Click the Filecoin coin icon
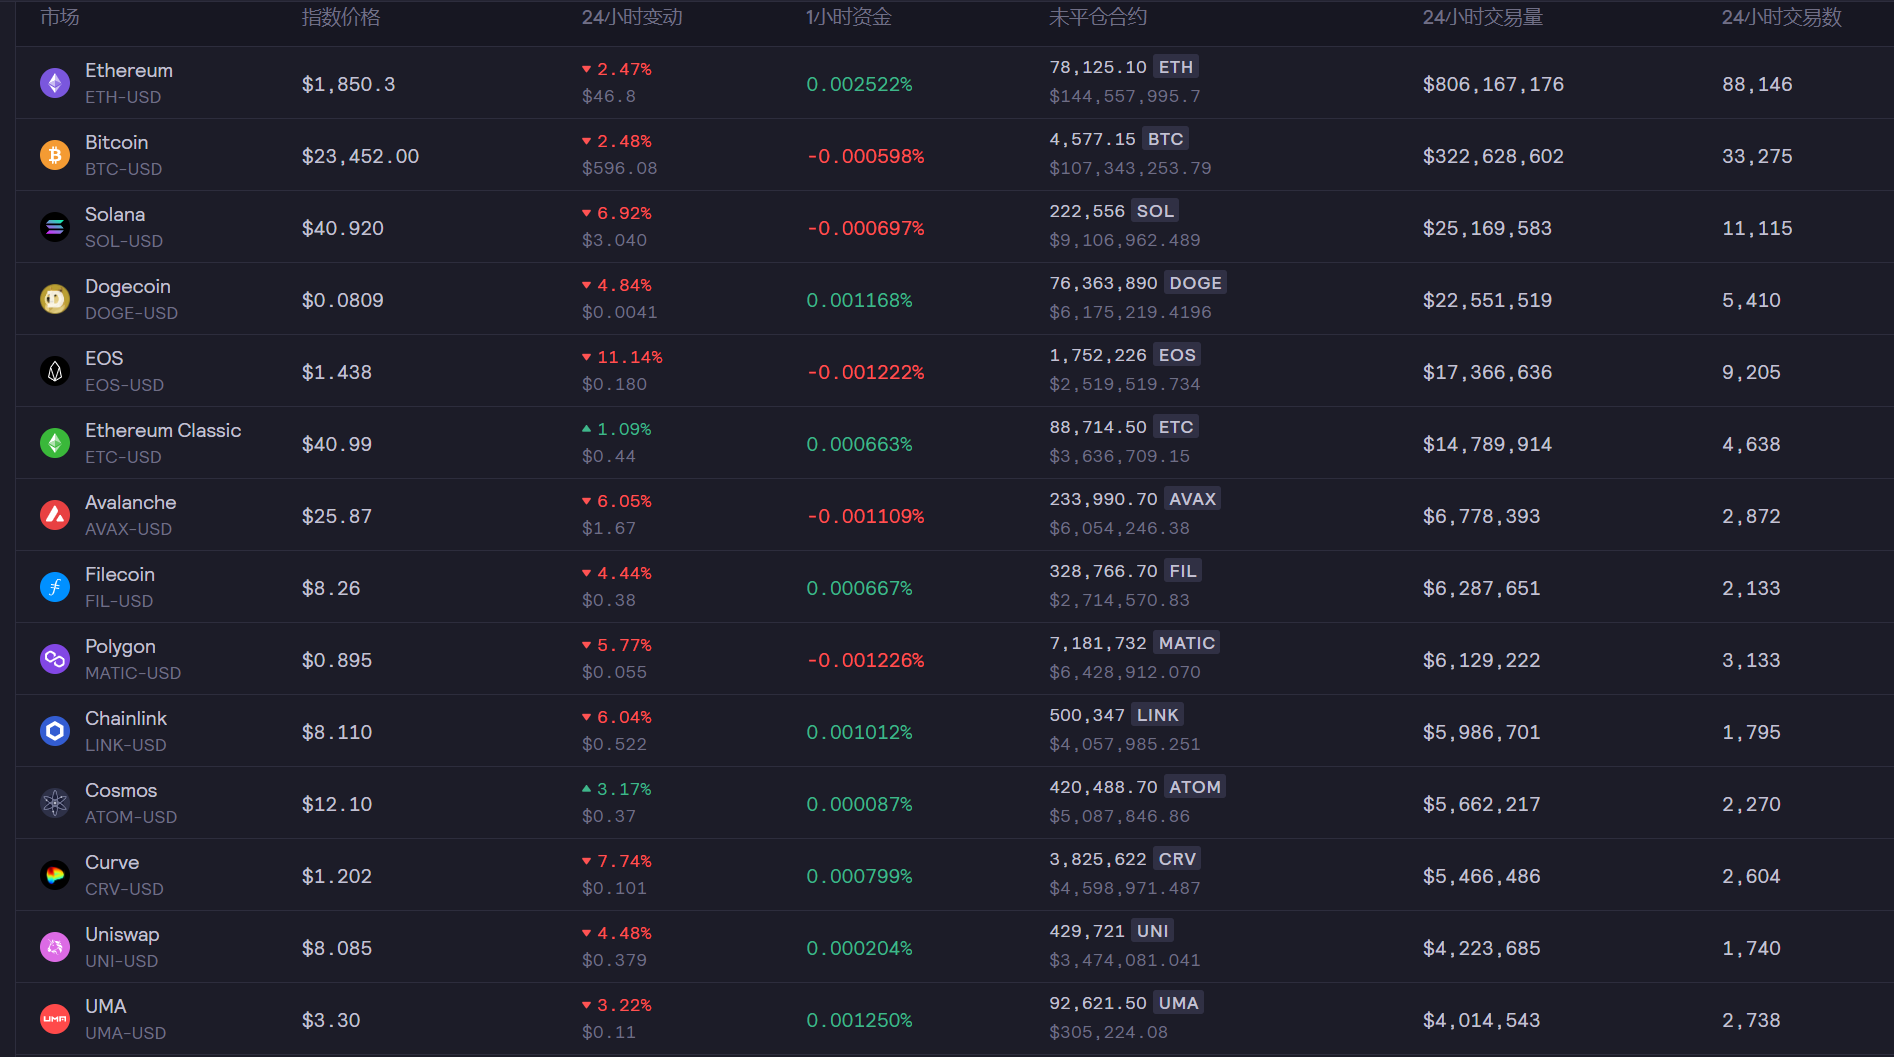1894x1057 pixels. coord(55,587)
